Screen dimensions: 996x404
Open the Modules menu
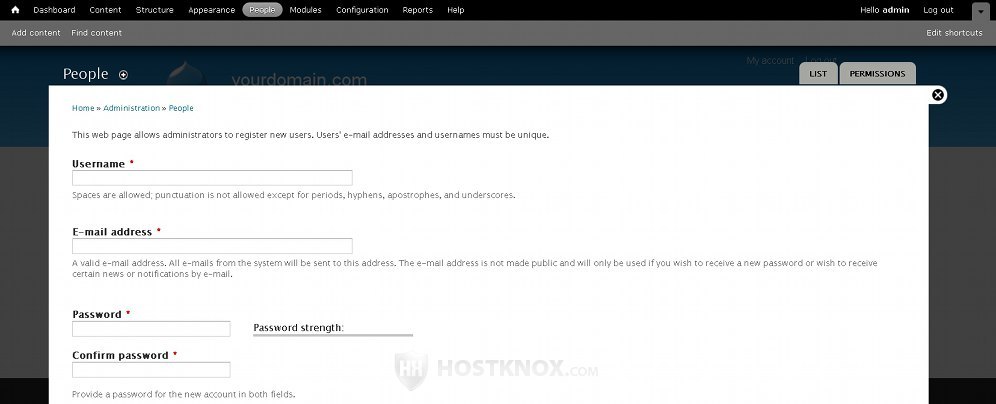[x=306, y=10]
